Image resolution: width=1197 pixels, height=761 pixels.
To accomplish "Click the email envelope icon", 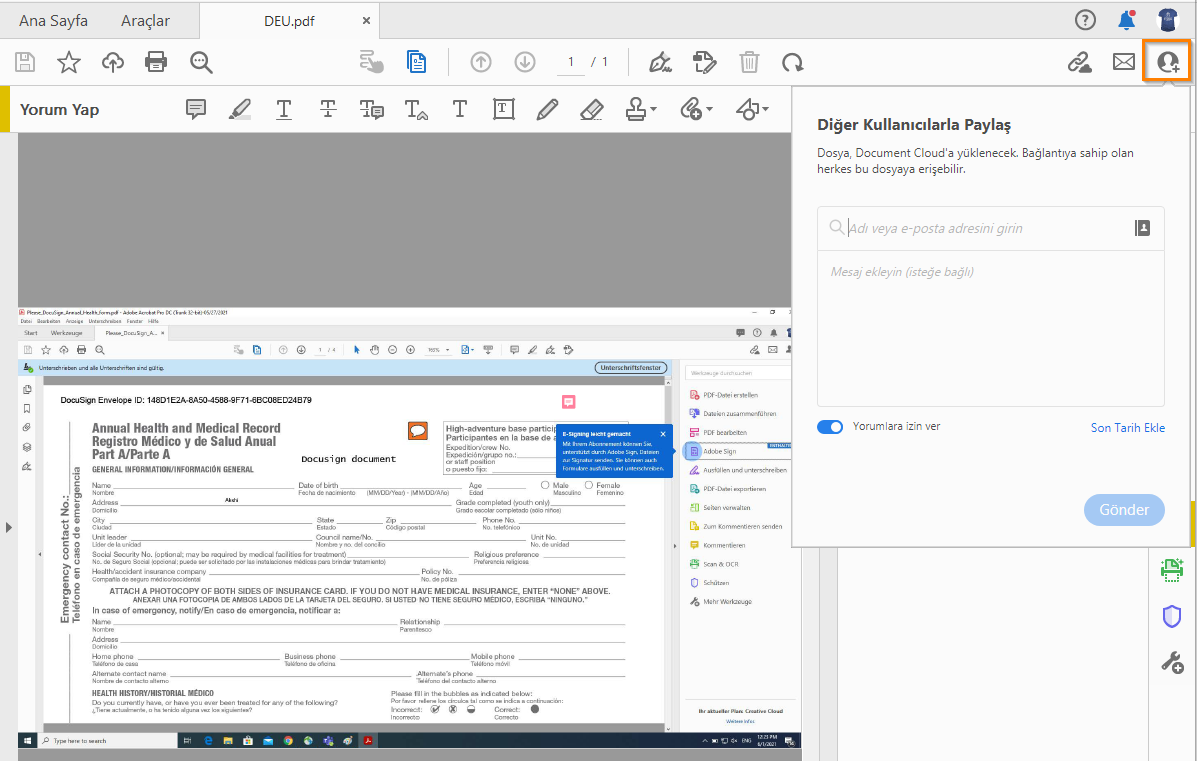I will [1124, 62].
